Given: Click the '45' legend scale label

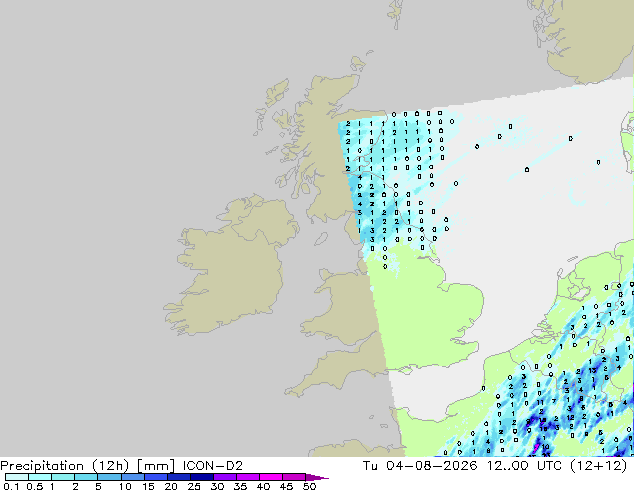Looking at the screenshot, I should coord(286,486).
